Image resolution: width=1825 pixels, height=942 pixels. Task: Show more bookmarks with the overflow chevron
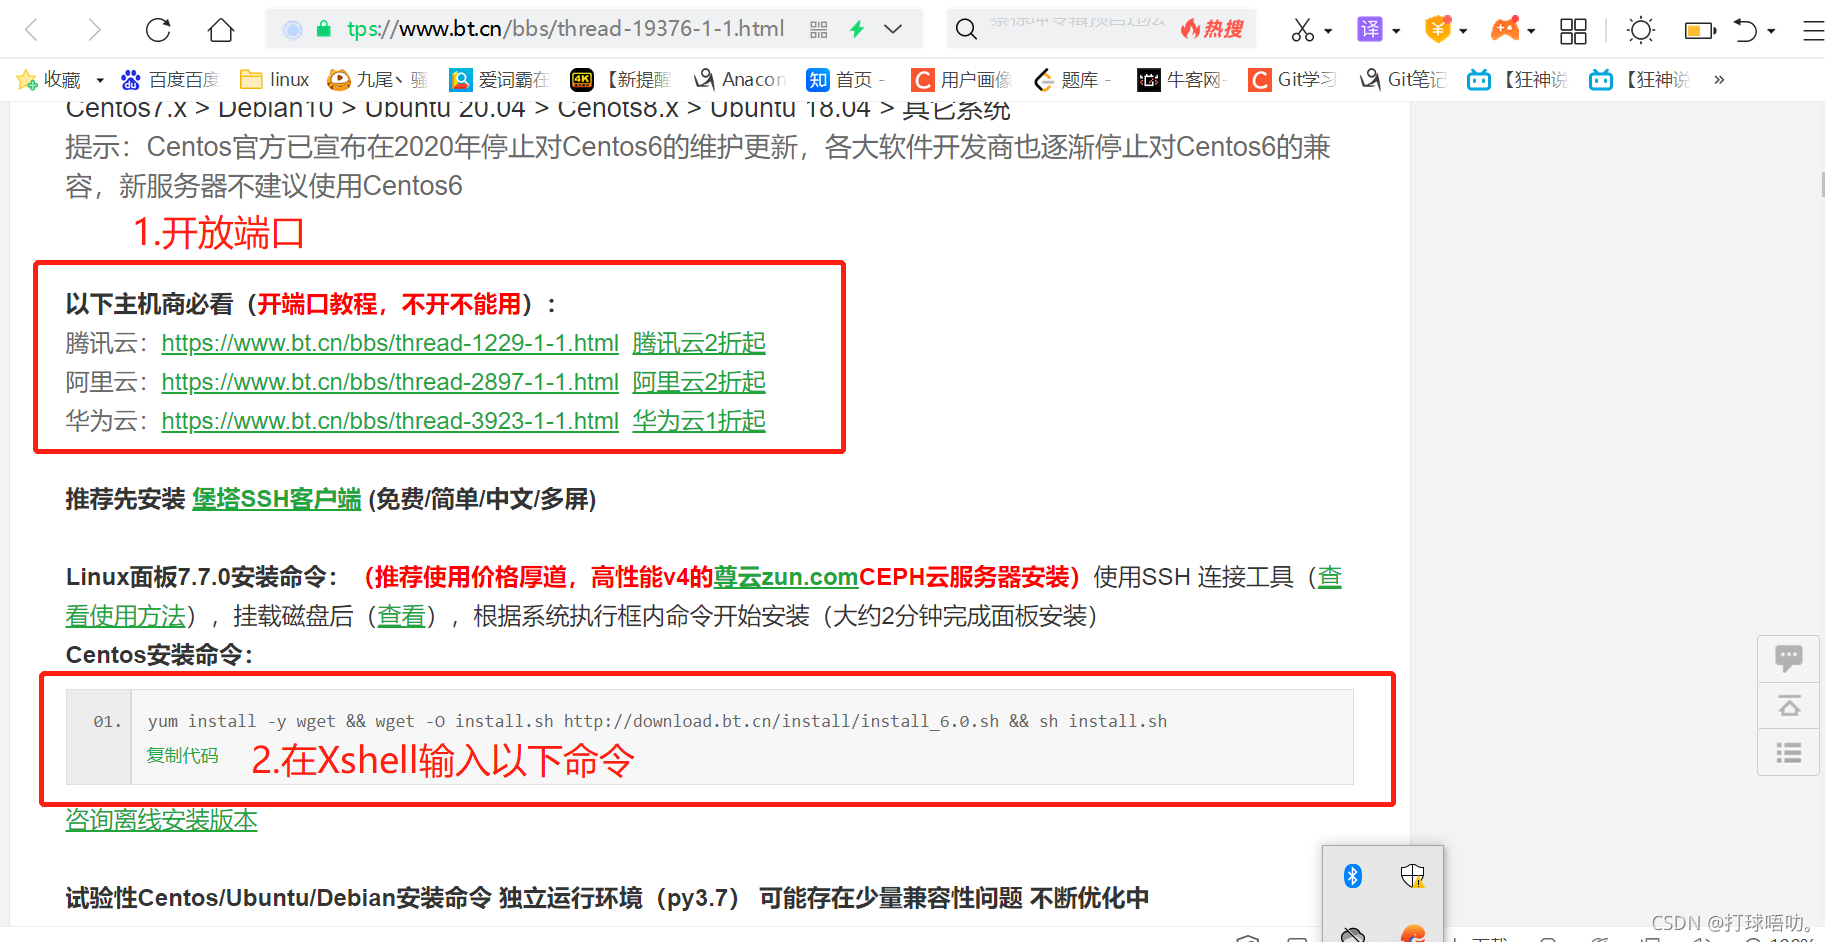click(x=1718, y=80)
